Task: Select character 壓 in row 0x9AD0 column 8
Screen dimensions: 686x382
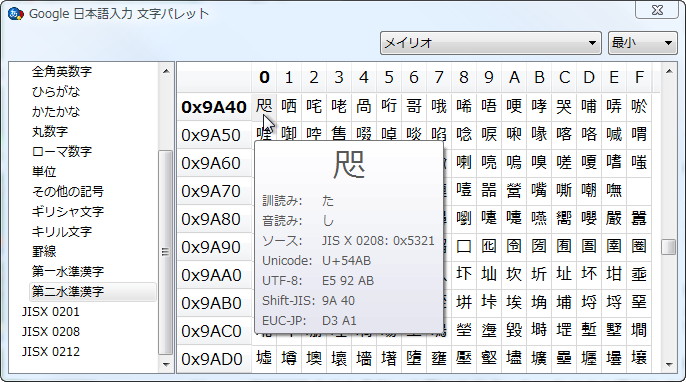Action: tap(464, 358)
